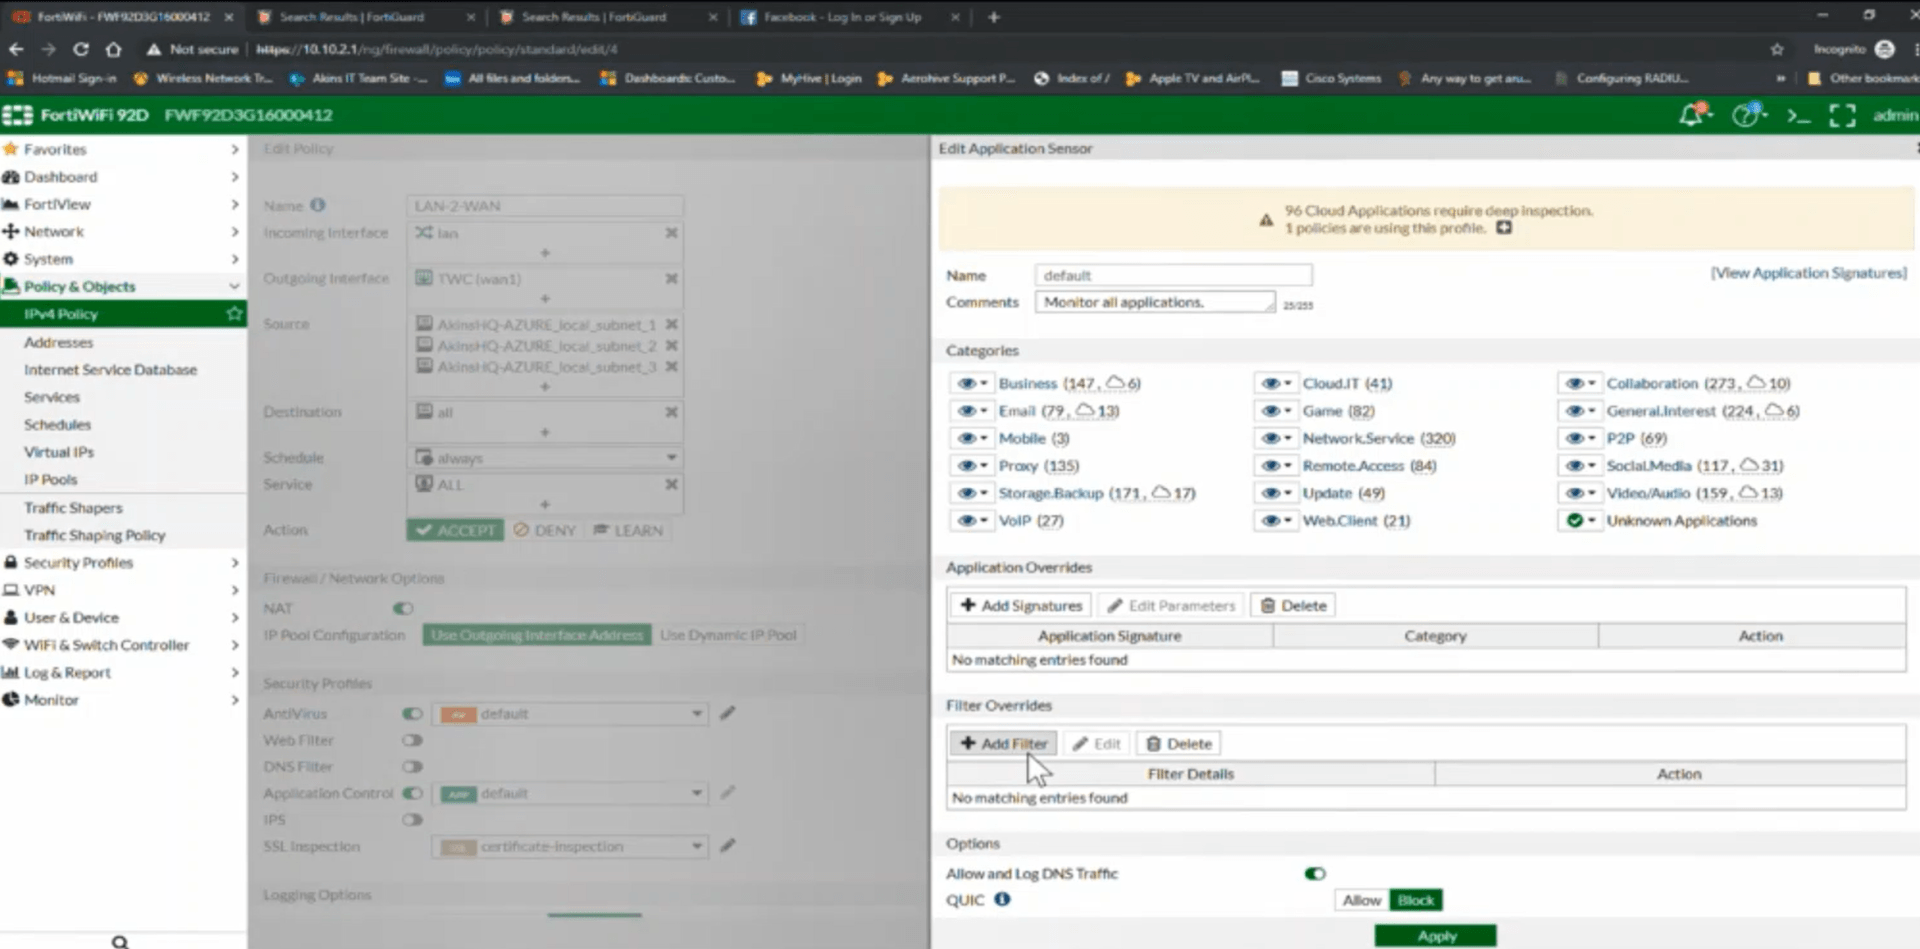The image size is (1920, 949).
Task: Open the notification bell in the top bar
Action: tap(1691, 115)
